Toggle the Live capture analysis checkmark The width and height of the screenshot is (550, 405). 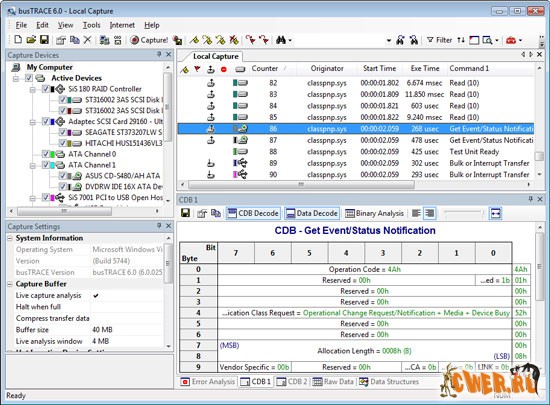[96, 296]
